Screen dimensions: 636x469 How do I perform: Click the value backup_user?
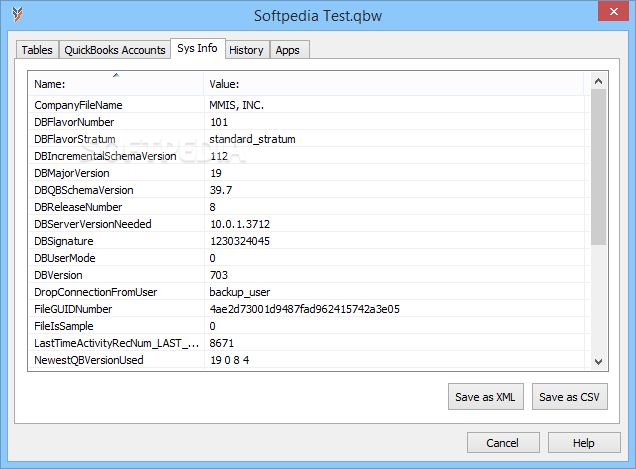pos(240,292)
